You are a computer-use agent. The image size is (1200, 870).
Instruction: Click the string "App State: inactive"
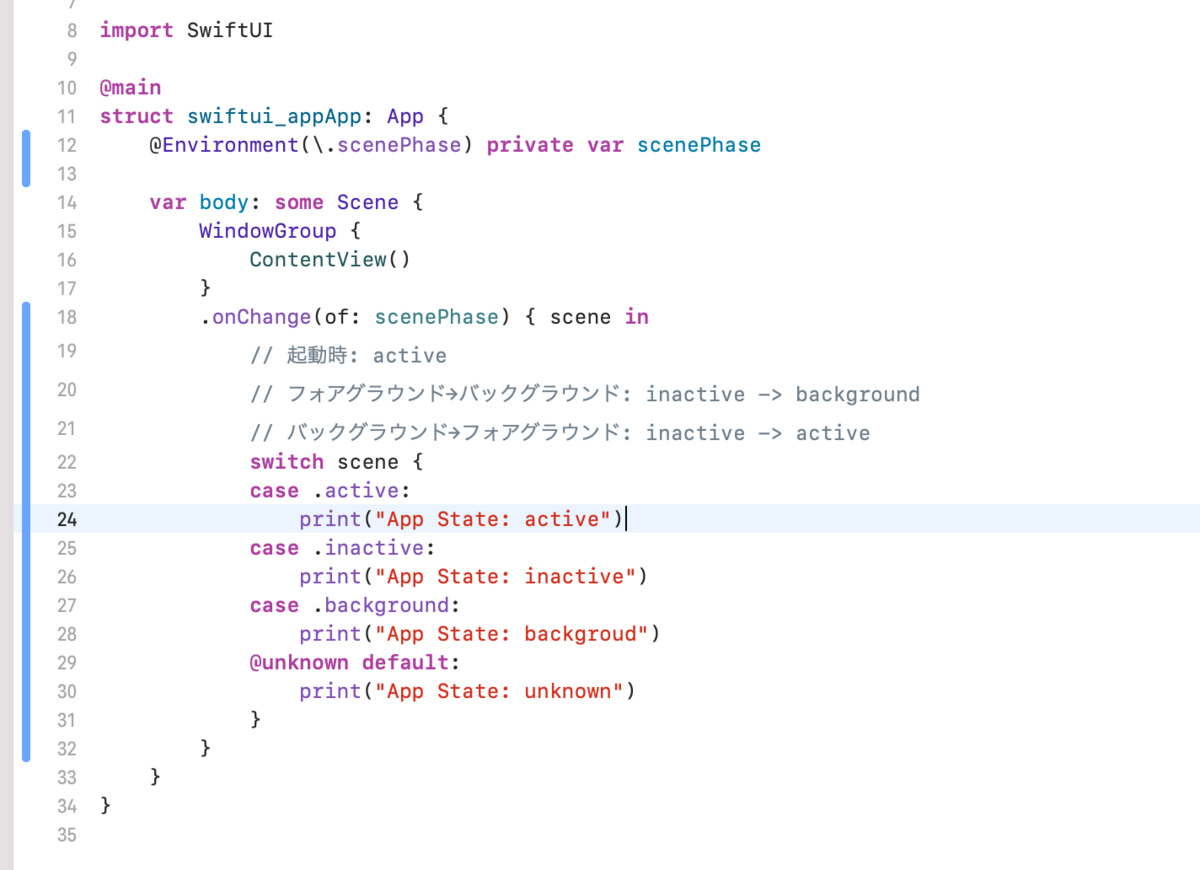point(504,577)
